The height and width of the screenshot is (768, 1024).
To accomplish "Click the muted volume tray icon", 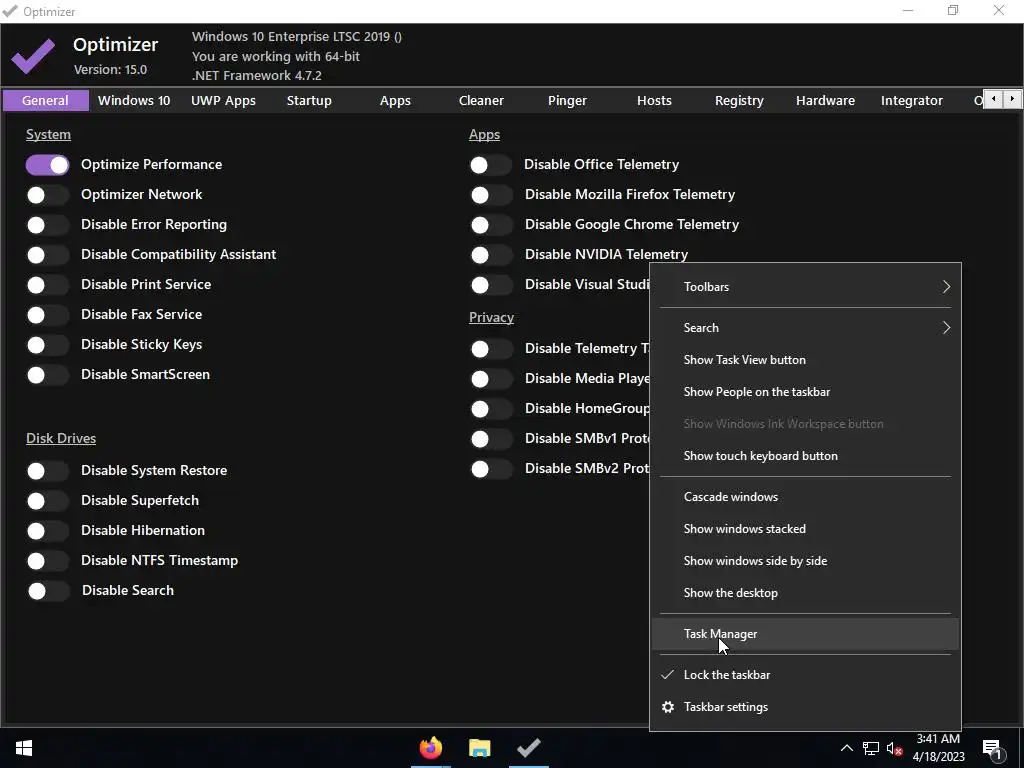I will 894,748.
